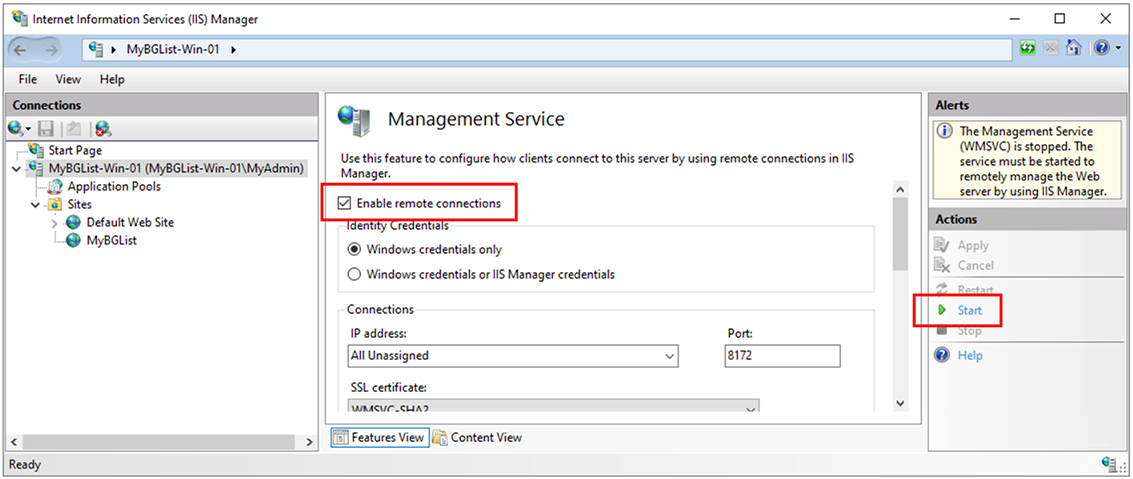Screen dimensions: 1133x479
Task: Click the vertical scrollbar thumb in feature pane
Action: [x=900, y=233]
